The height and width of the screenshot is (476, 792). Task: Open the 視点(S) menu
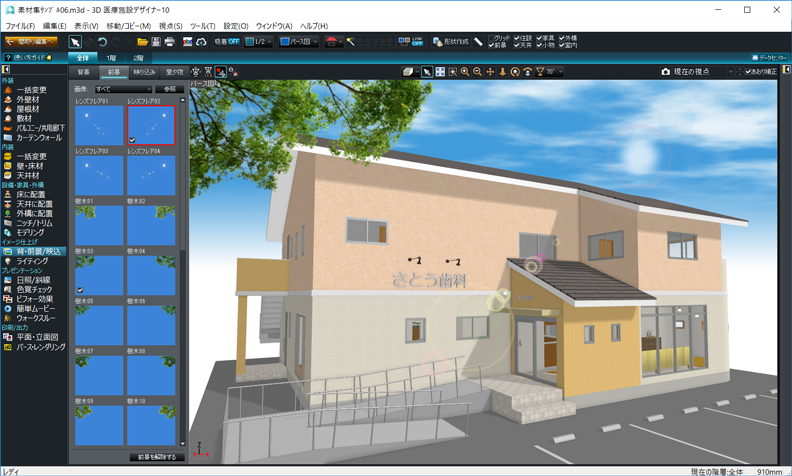pos(170,26)
